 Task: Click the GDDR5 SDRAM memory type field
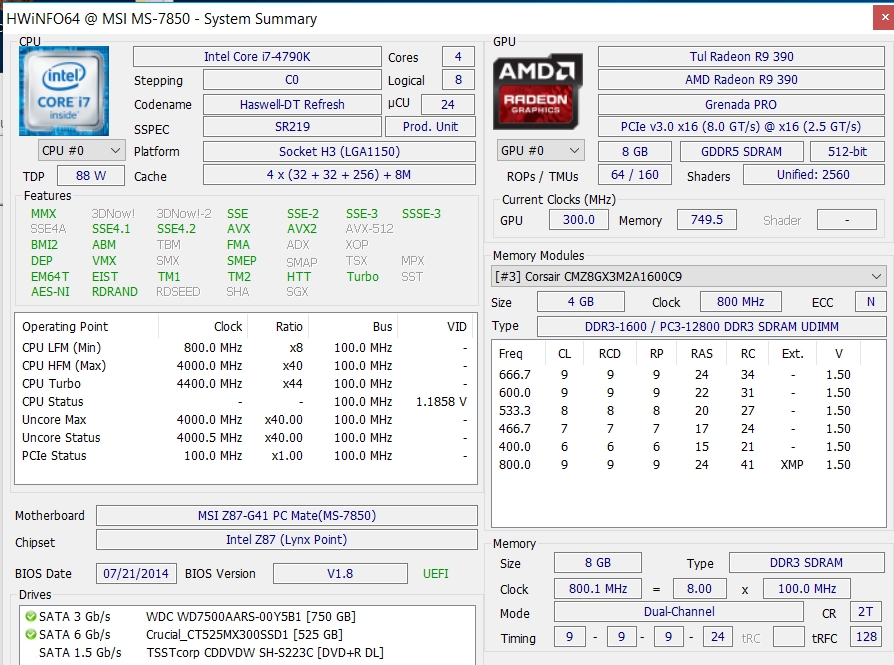pyautogui.click(x=741, y=152)
